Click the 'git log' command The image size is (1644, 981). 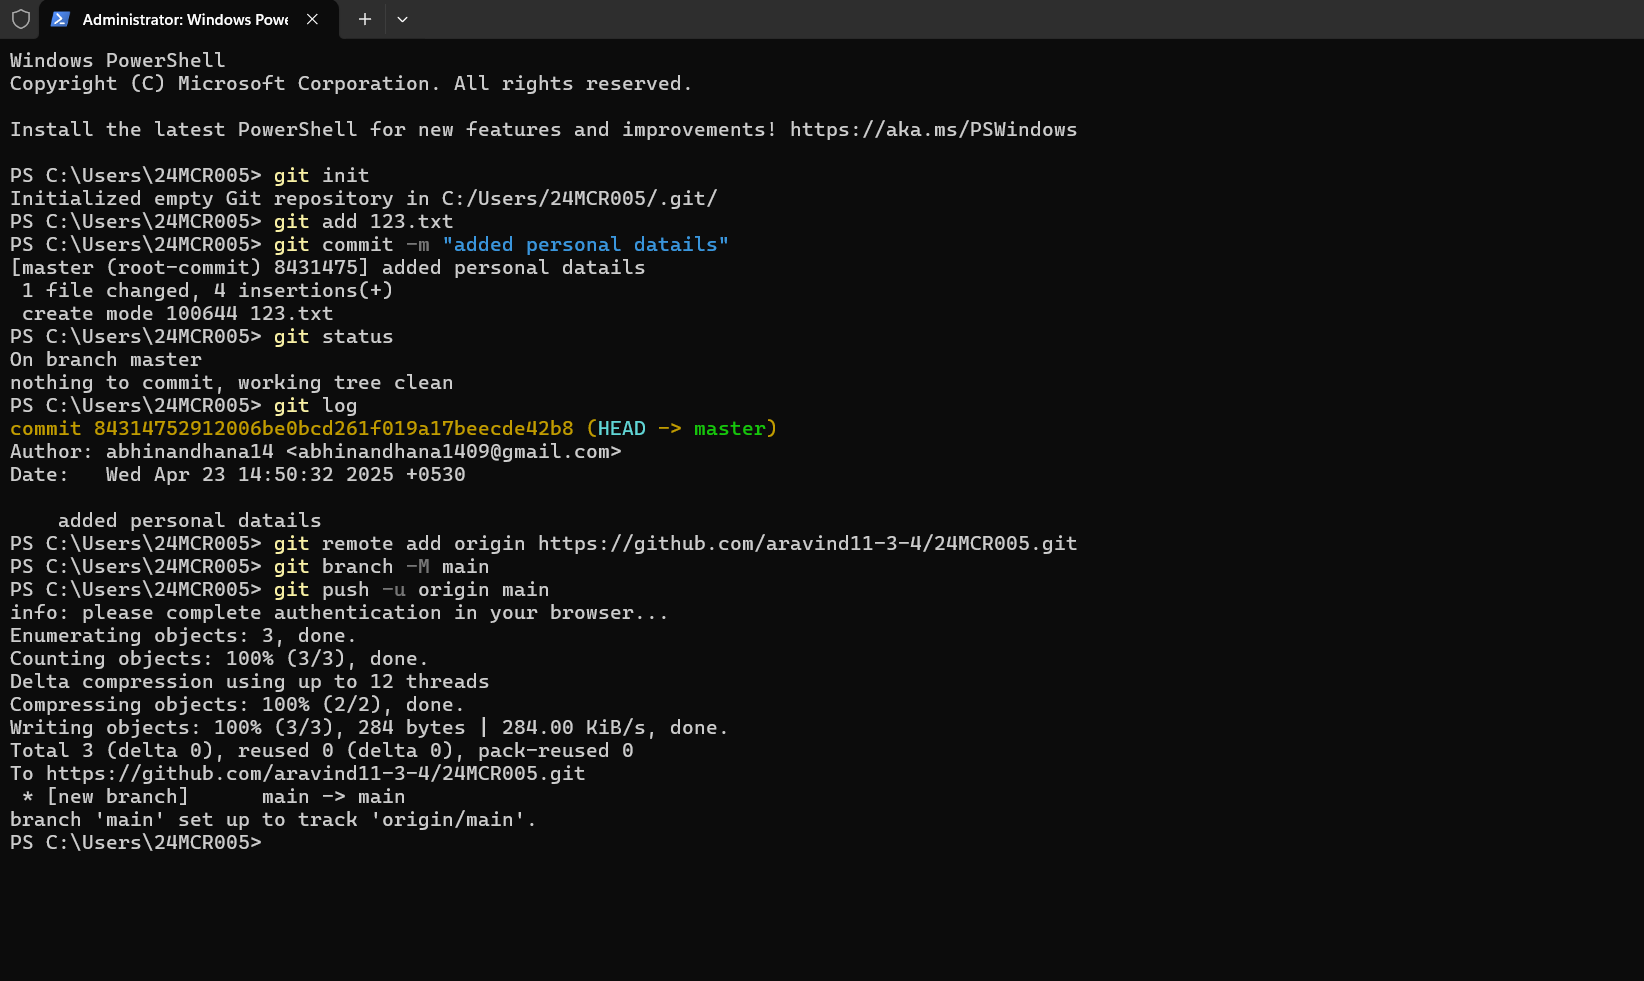point(315,406)
